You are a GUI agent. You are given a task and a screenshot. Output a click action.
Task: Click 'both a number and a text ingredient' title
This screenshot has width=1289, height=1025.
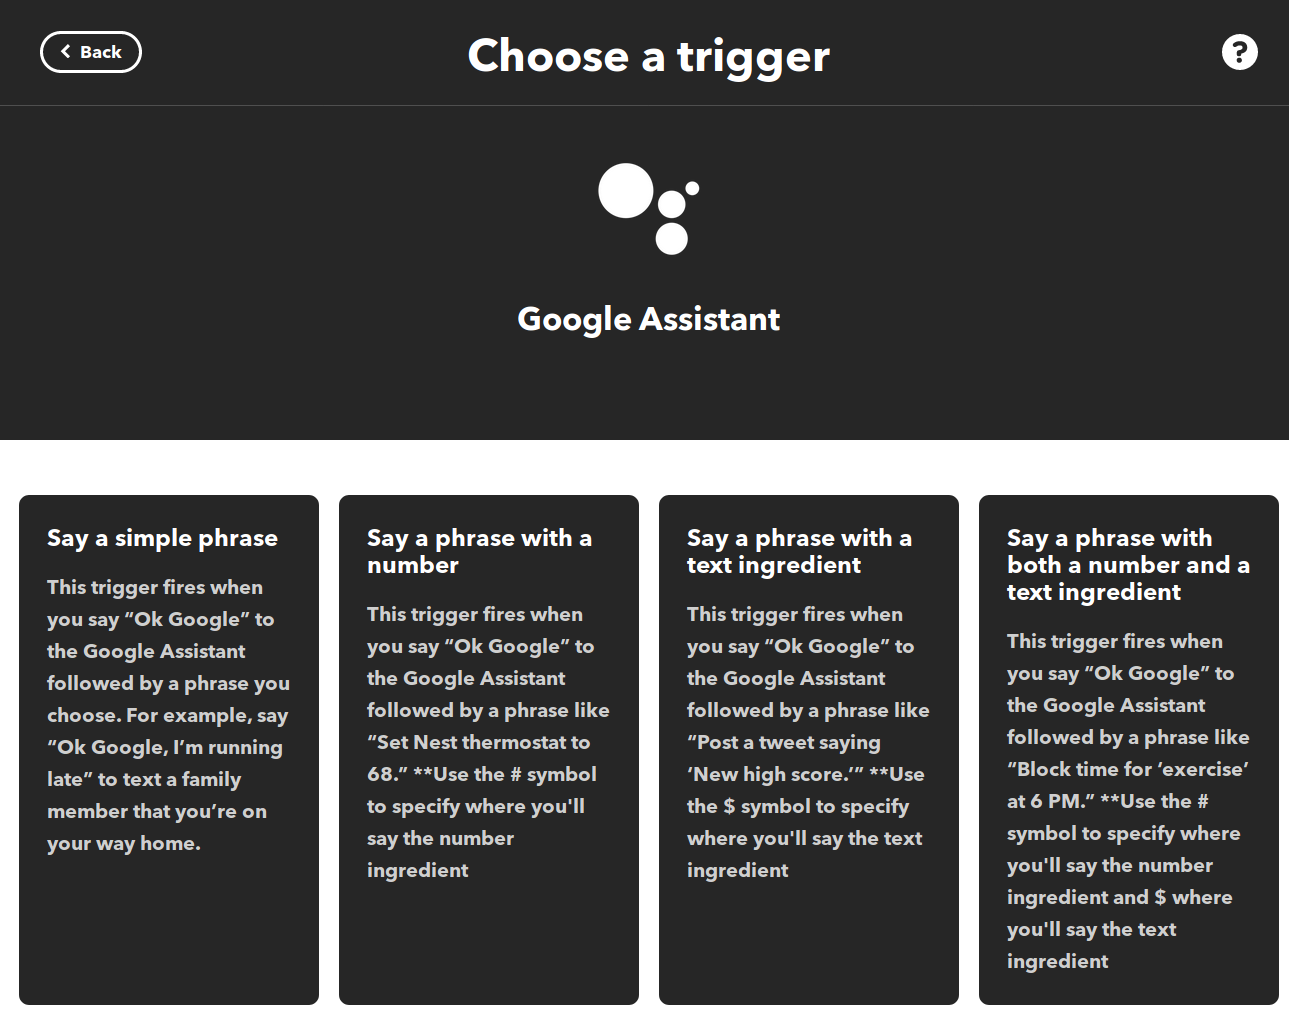1127,565
